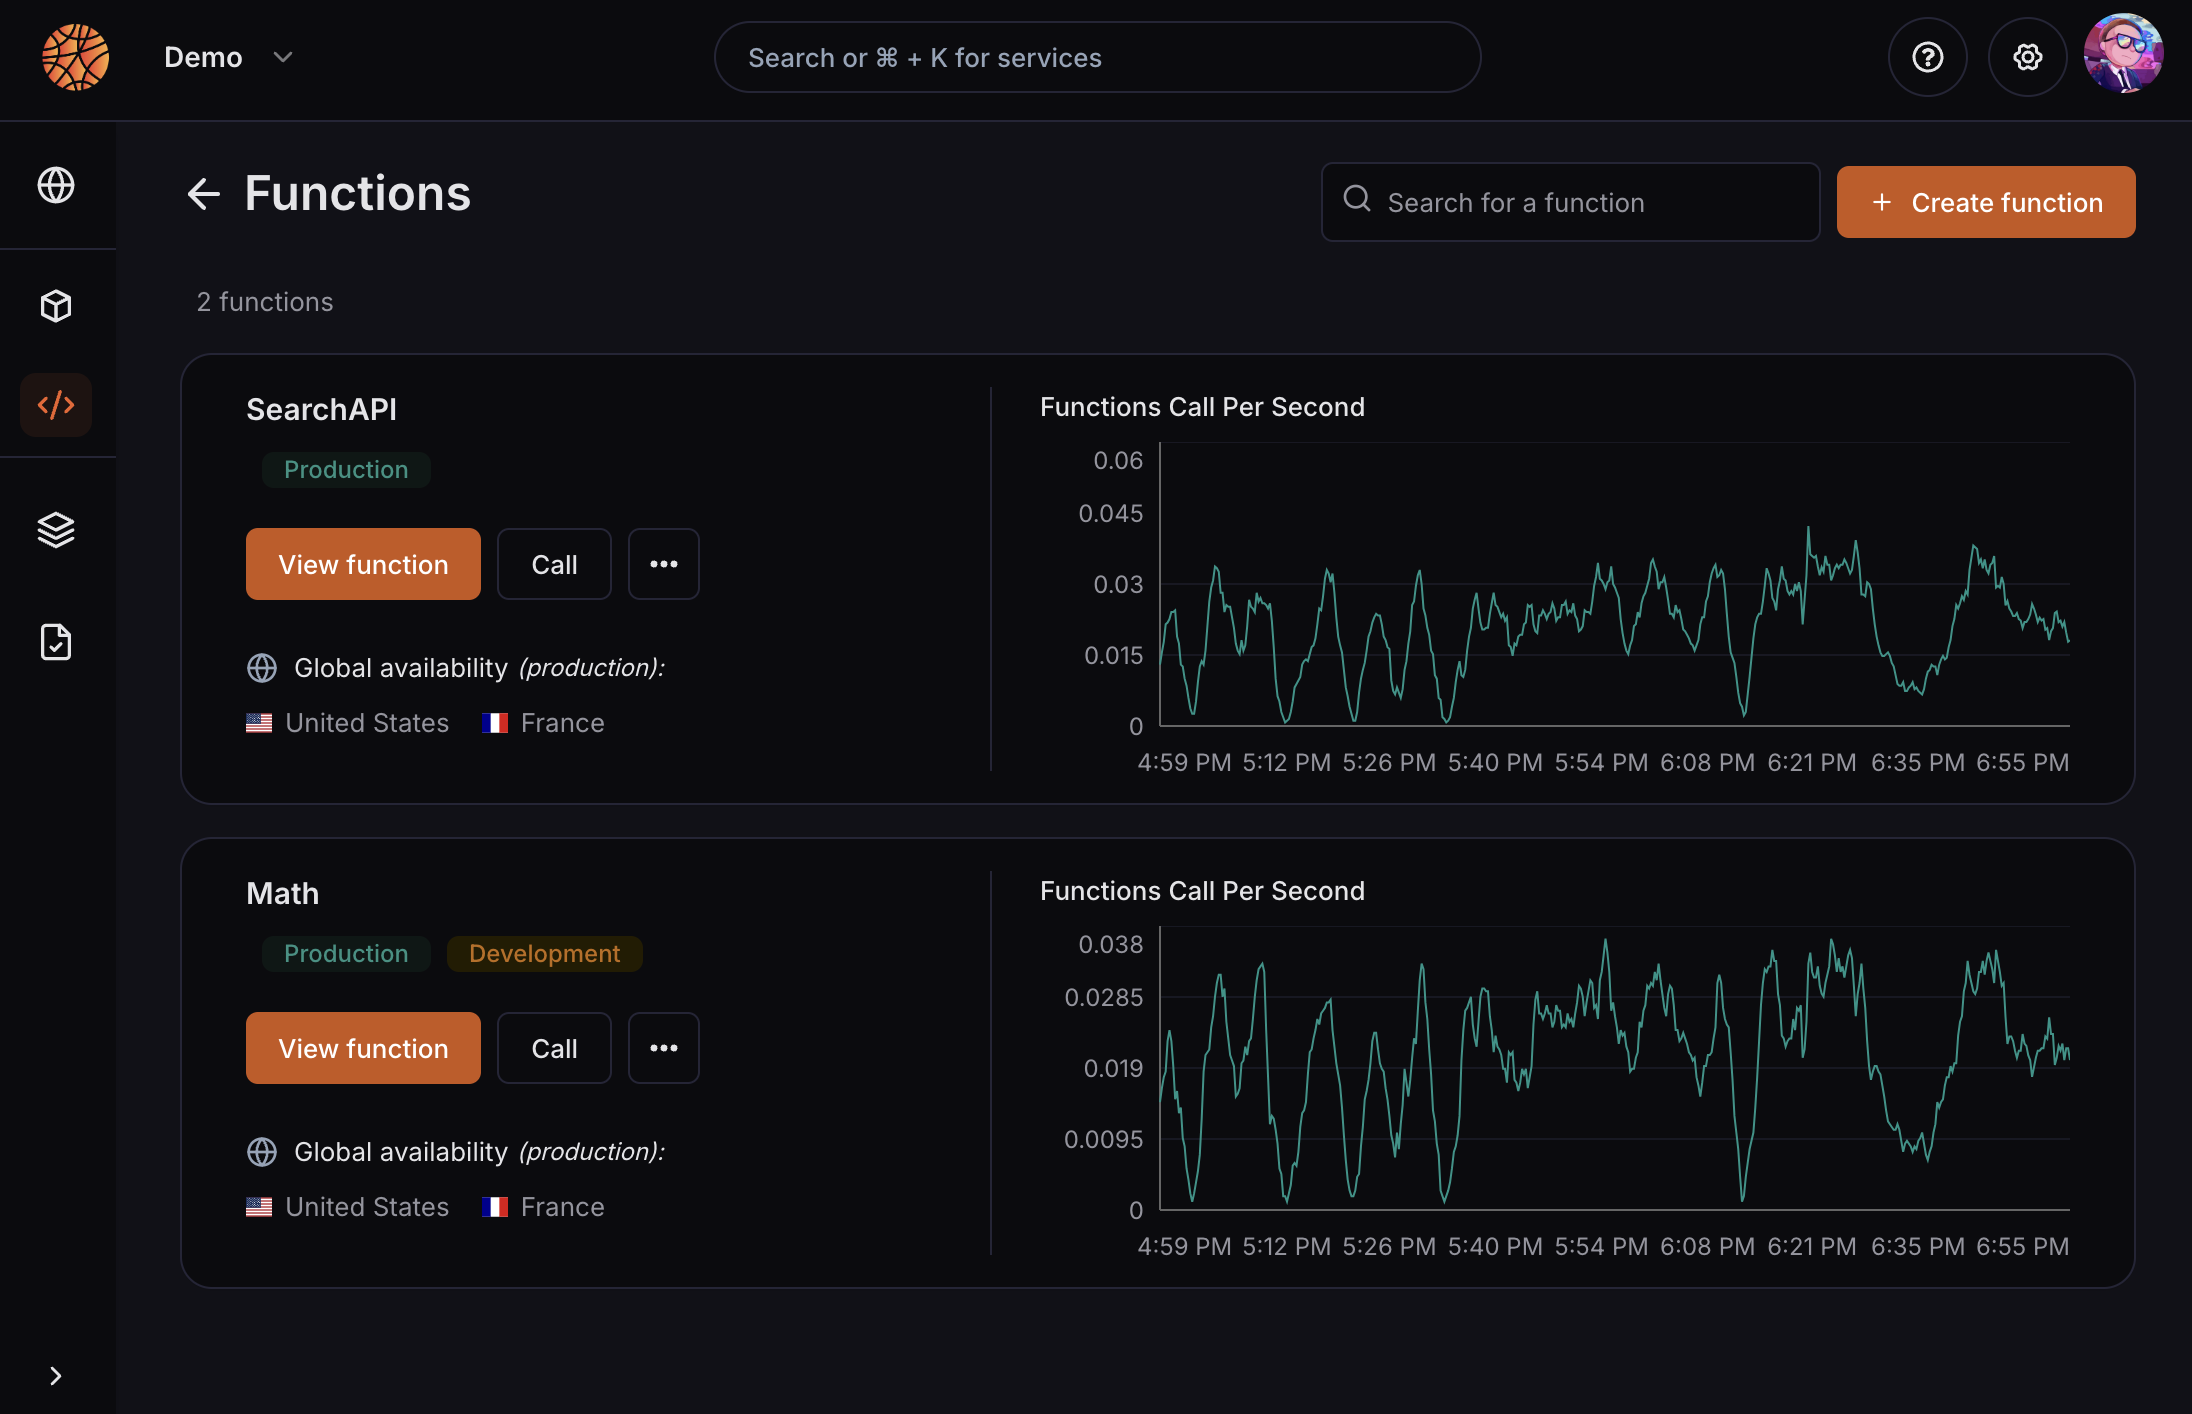This screenshot has width=2192, height=1414.
Task: Go back using the arrow beside Functions
Action: [x=204, y=194]
